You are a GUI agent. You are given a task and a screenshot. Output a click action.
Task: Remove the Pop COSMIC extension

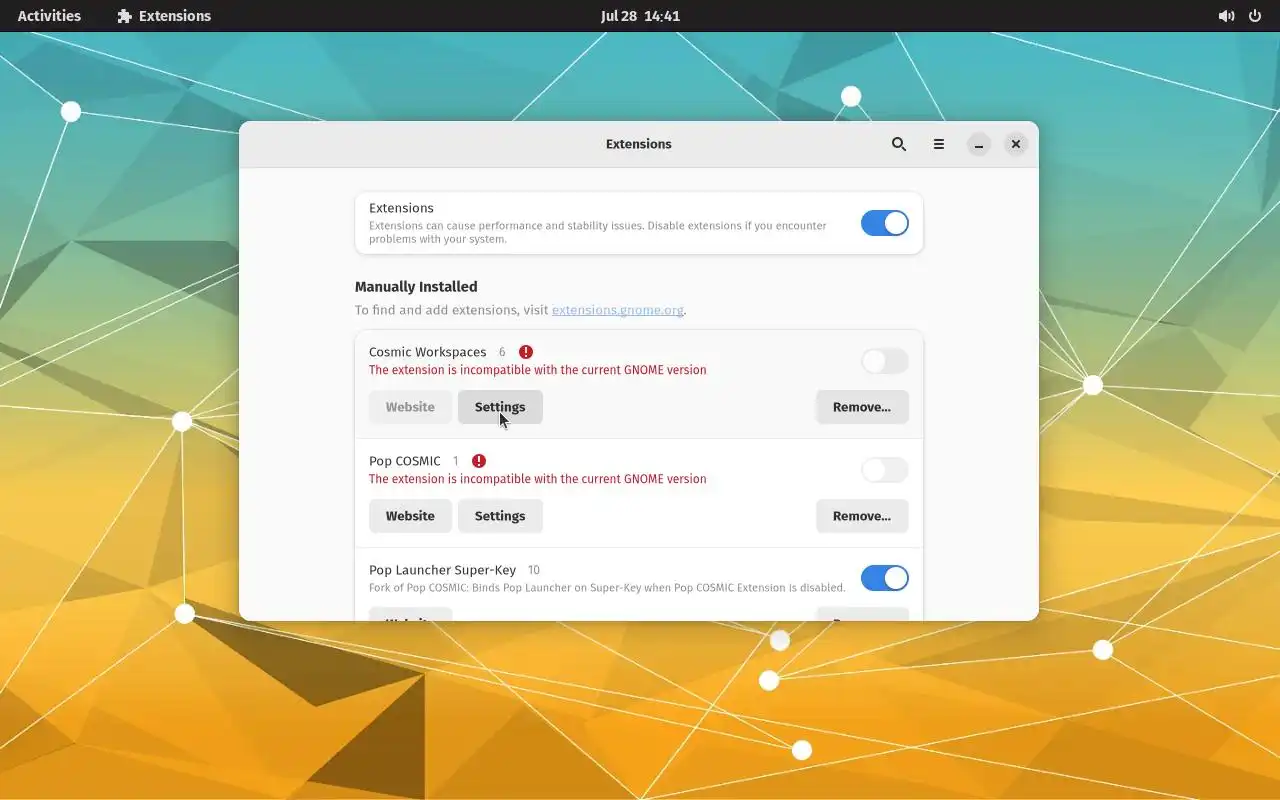click(x=862, y=516)
